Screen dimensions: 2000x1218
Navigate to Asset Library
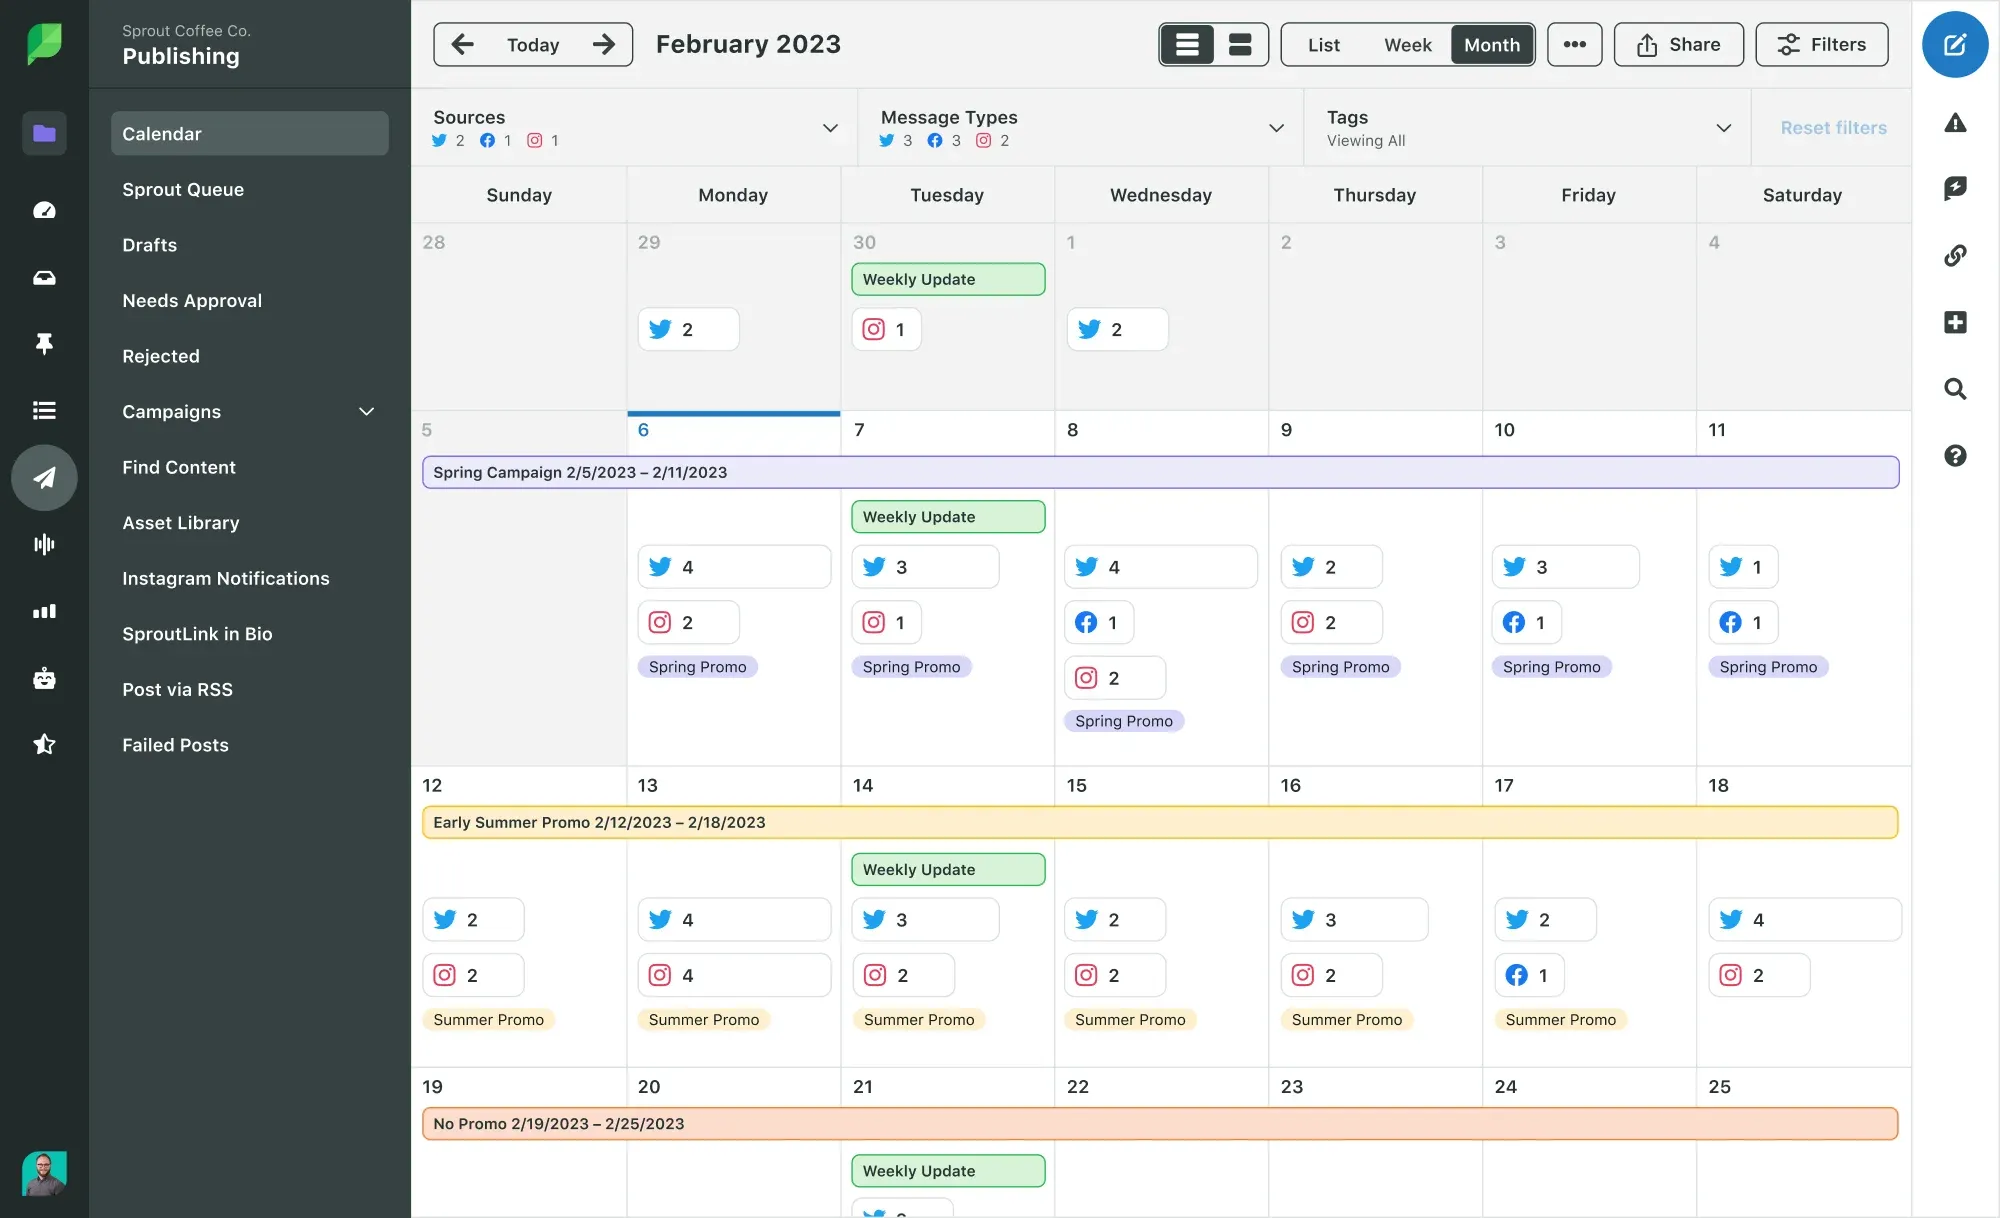tap(180, 523)
